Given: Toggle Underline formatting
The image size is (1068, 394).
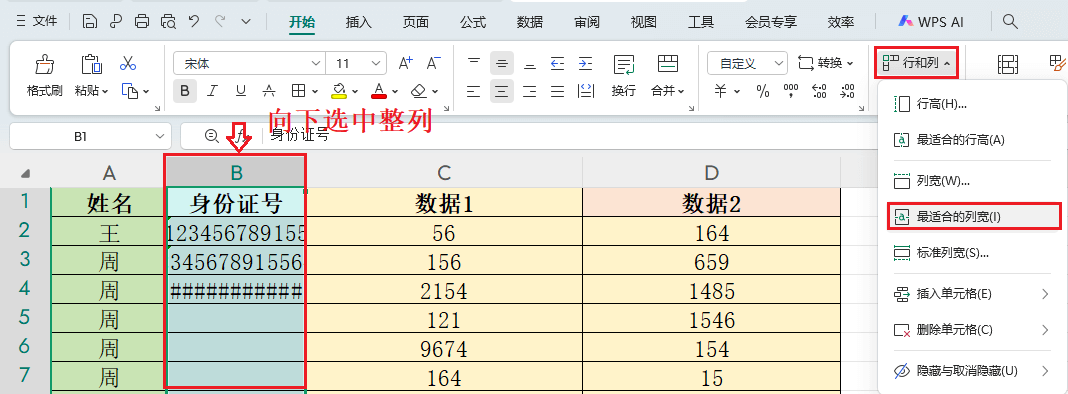Looking at the screenshot, I should click(x=240, y=91).
